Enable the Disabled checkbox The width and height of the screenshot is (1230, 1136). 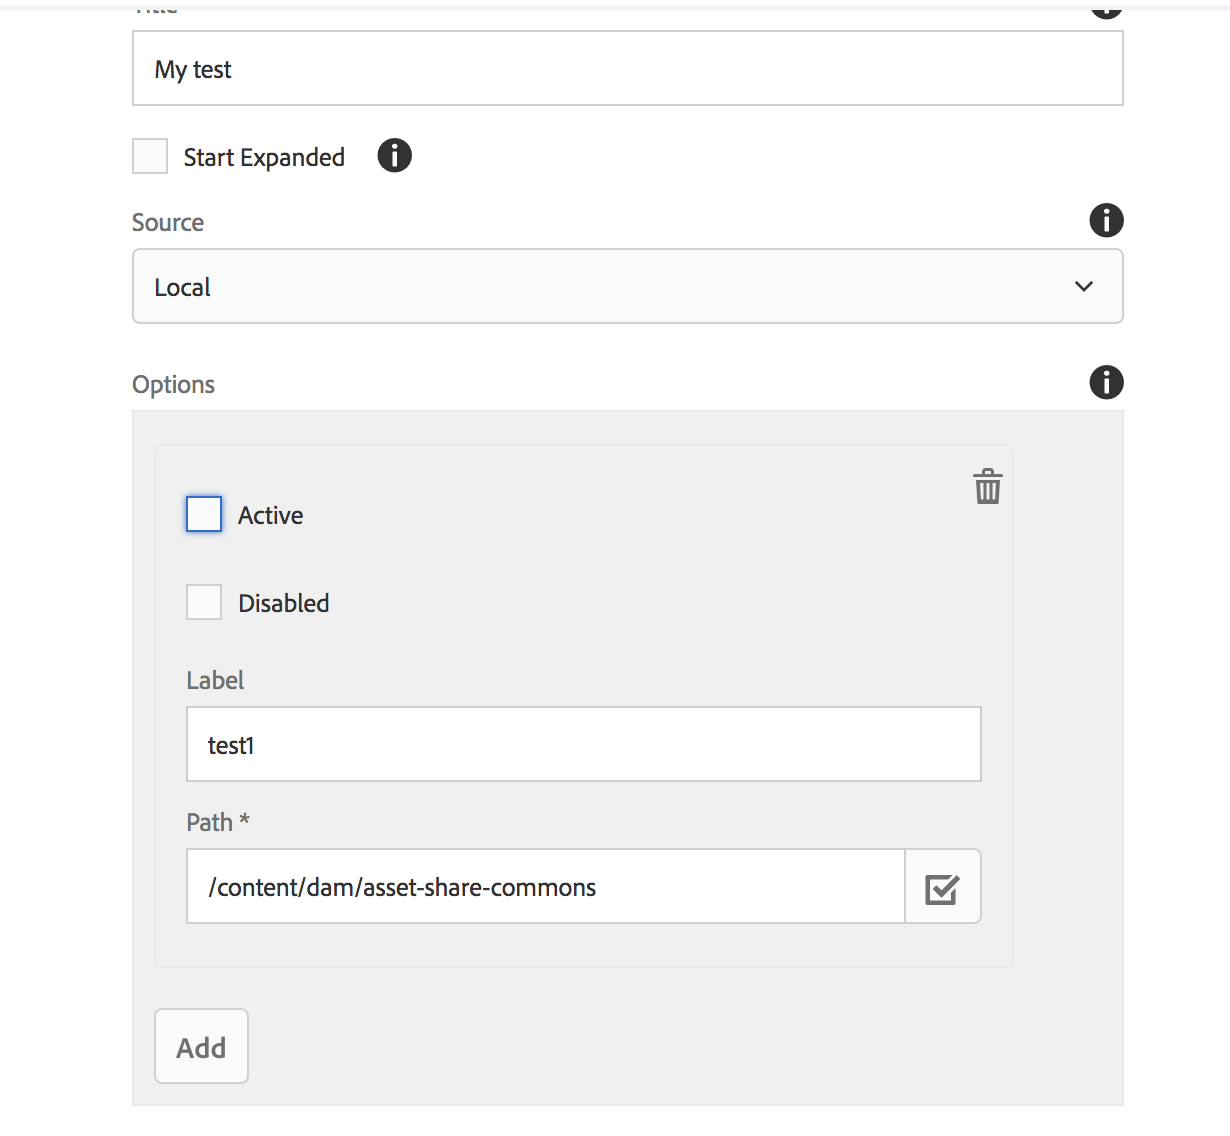(203, 601)
